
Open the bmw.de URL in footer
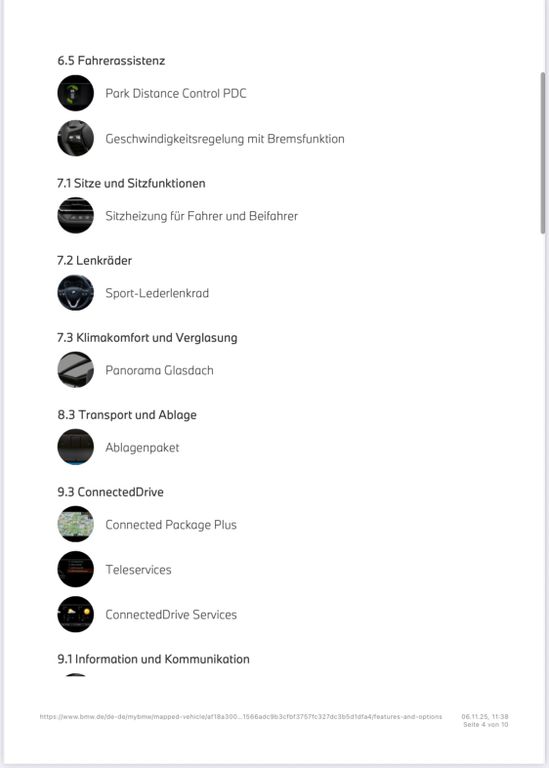coord(240,717)
